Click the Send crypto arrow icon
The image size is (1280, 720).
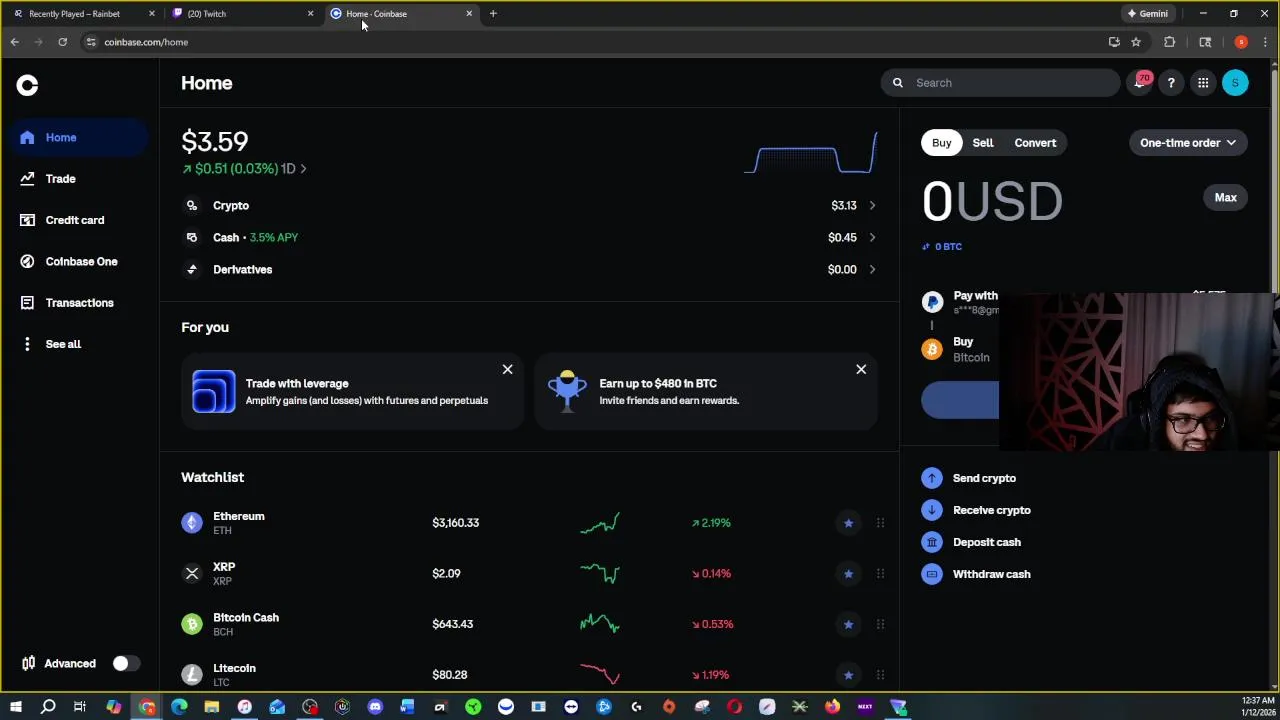click(932, 478)
